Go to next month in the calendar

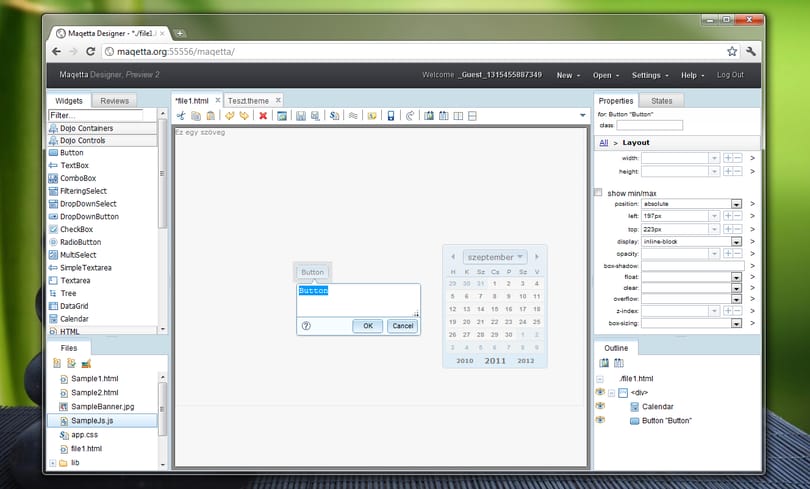537,257
